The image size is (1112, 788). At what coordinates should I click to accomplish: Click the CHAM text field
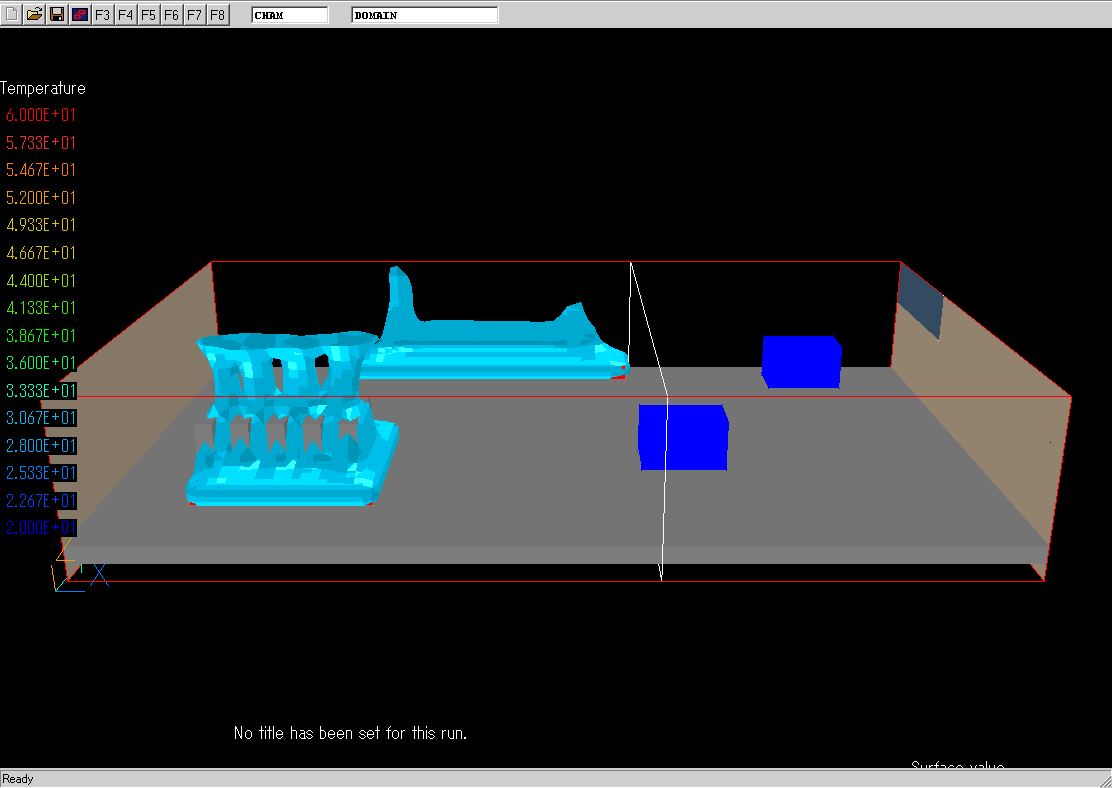click(289, 15)
